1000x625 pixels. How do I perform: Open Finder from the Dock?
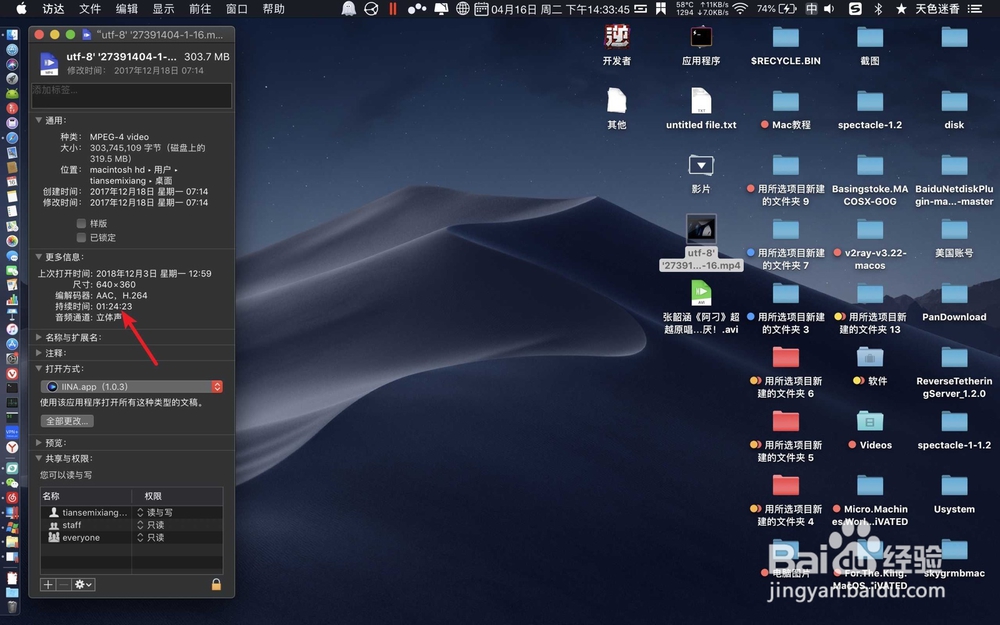tap(12, 34)
